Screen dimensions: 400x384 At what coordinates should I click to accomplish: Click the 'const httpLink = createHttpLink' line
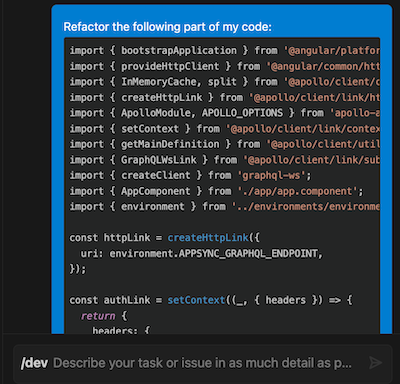pyautogui.click(x=165, y=238)
